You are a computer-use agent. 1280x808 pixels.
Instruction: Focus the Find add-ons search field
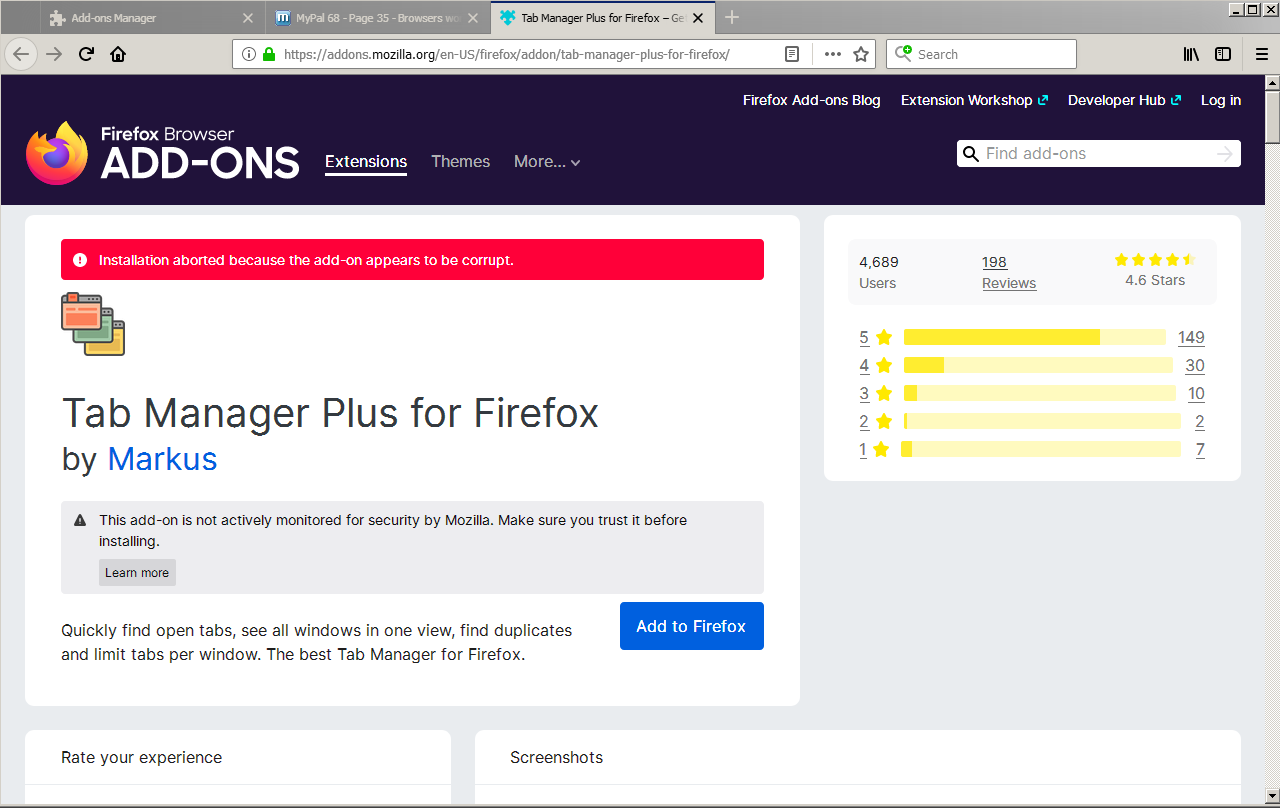point(1097,153)
